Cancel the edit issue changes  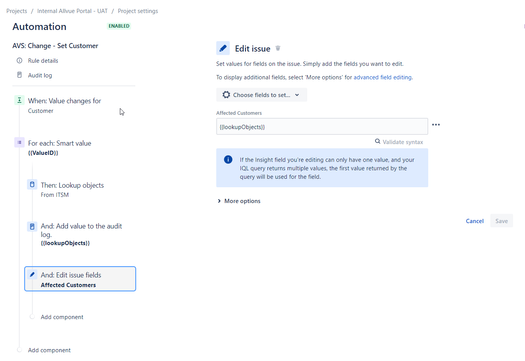tap(474, 221)
